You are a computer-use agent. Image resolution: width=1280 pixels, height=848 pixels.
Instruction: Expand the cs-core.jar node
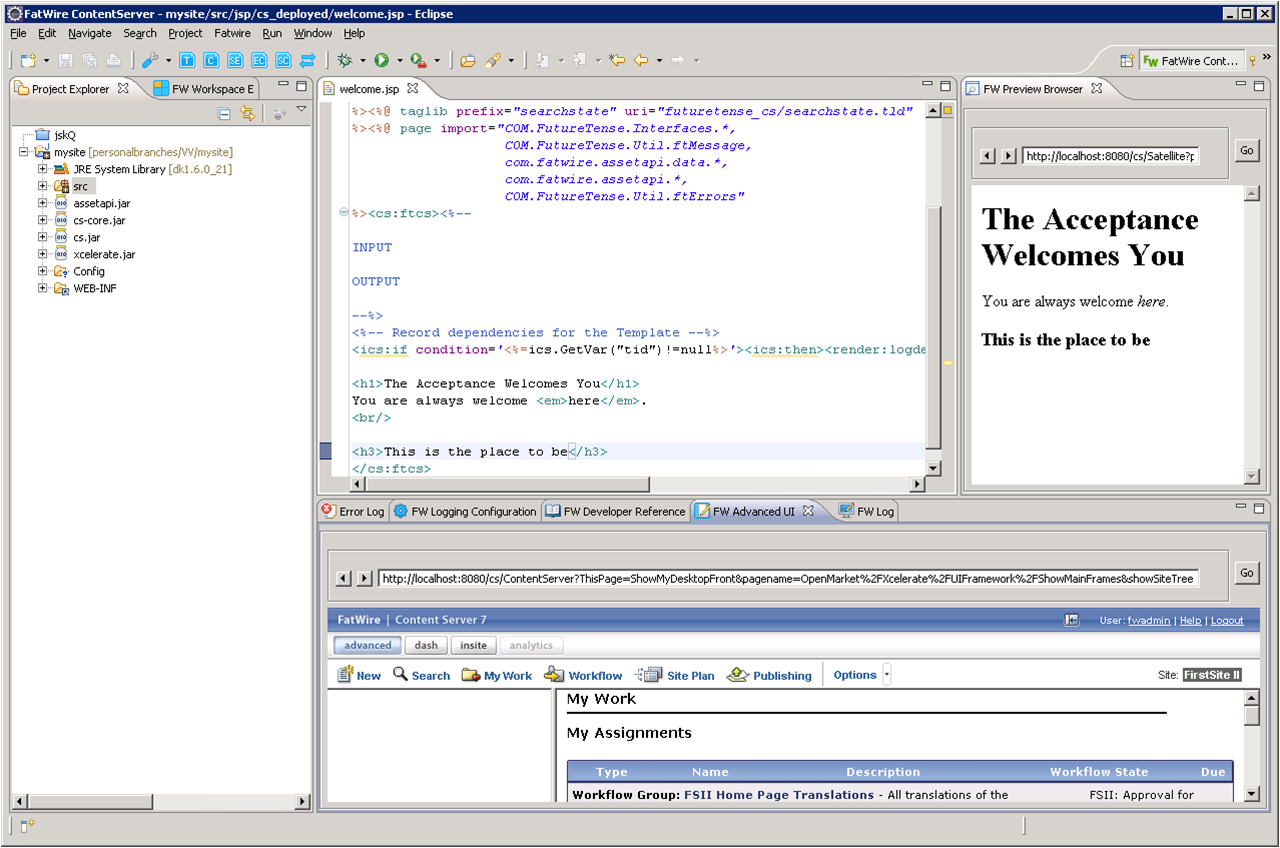tap(43, 220)
